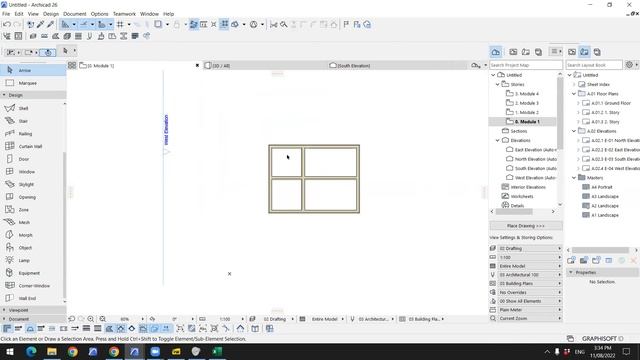Click Search Layout Book field
This screenshot has height=360, width=640.
tap(593, 65)
